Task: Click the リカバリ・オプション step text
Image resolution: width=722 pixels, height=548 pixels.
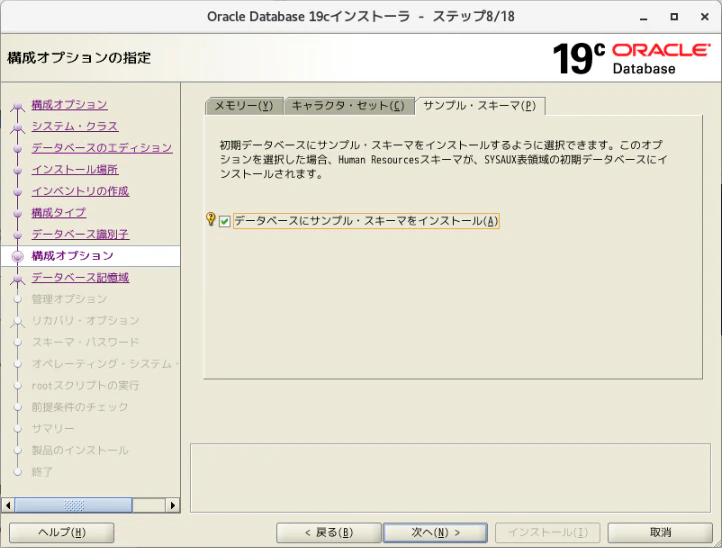Action: tap(86, 321)
